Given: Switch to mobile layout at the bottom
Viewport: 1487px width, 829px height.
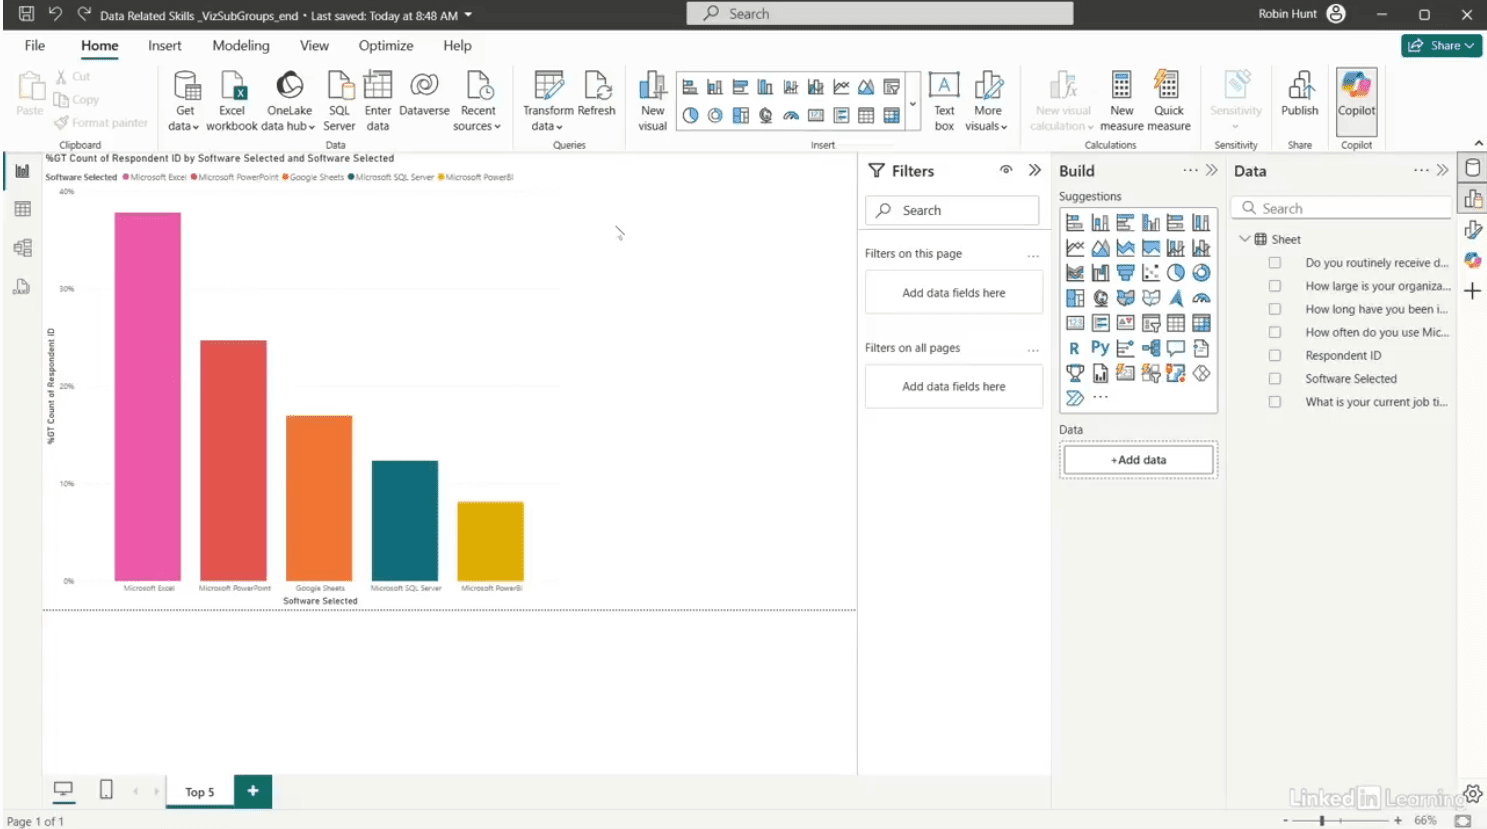Looking at the screenshot, I should (x=106, y=790).
